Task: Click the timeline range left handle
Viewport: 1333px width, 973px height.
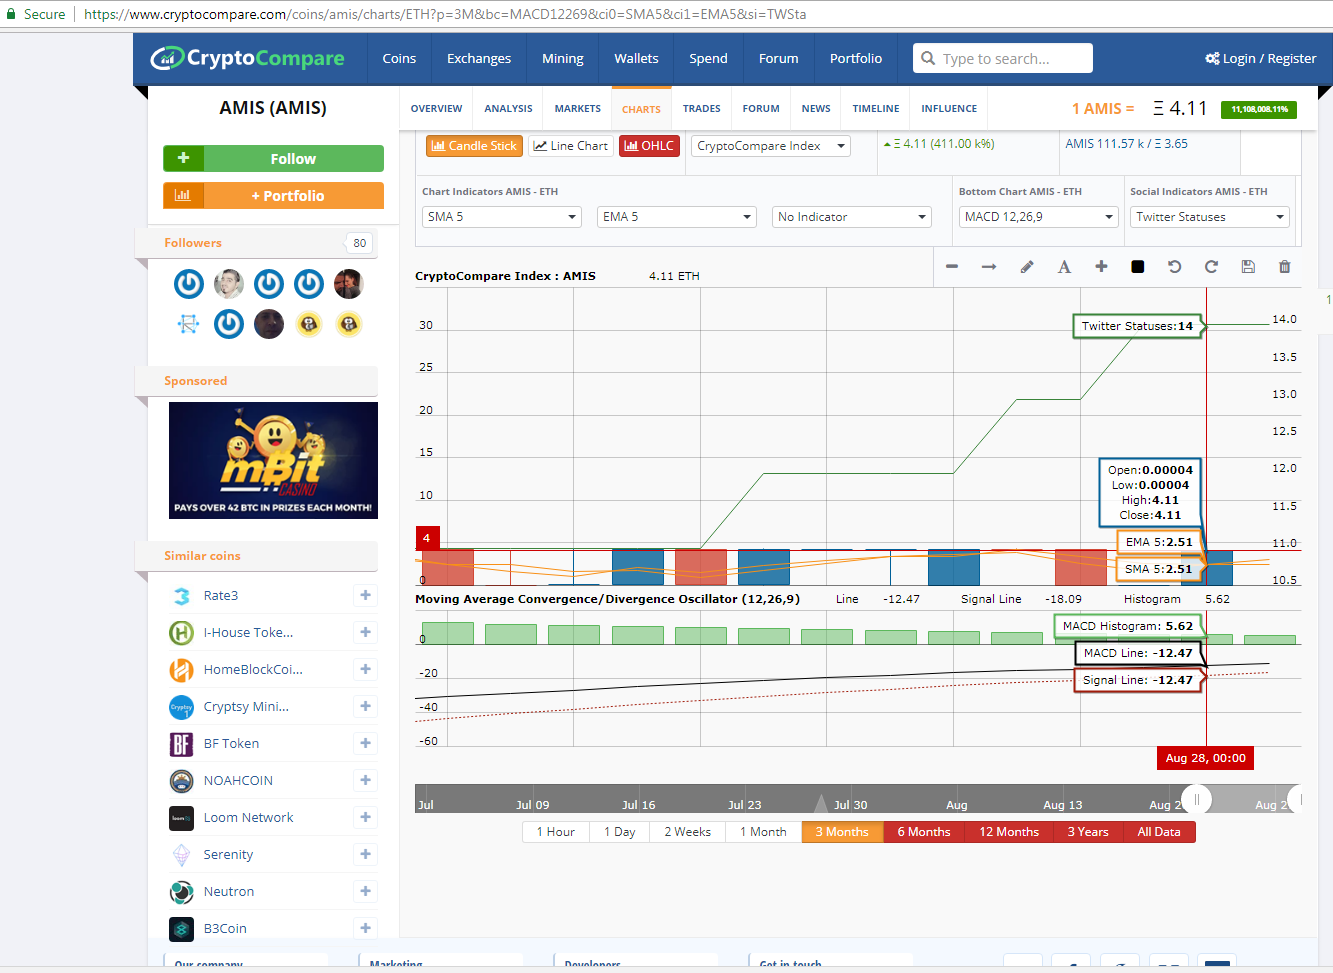Action: 1196,799
